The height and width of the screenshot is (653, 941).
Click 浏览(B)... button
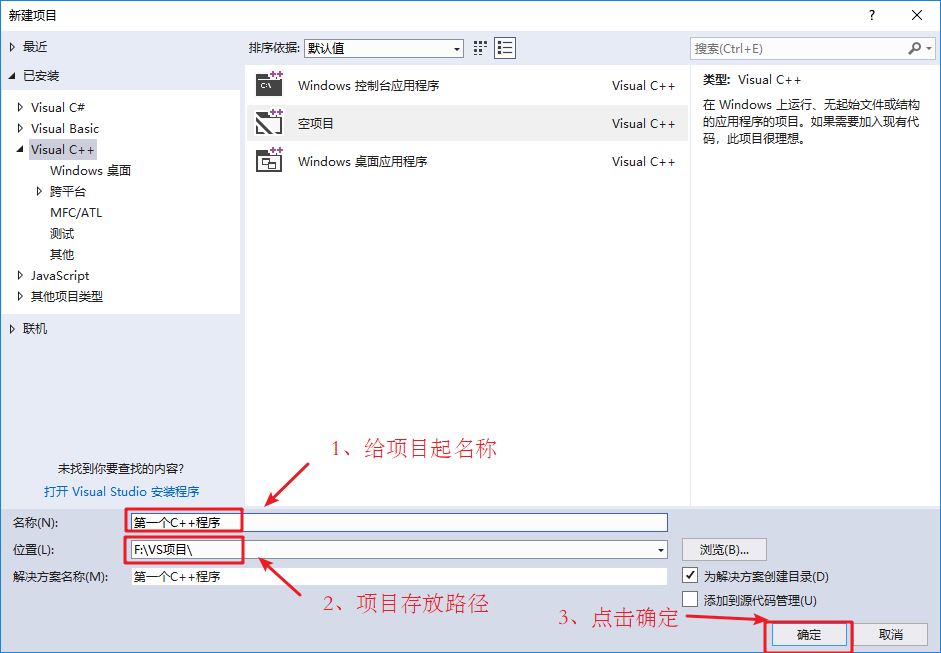click(x=724, y=550)
